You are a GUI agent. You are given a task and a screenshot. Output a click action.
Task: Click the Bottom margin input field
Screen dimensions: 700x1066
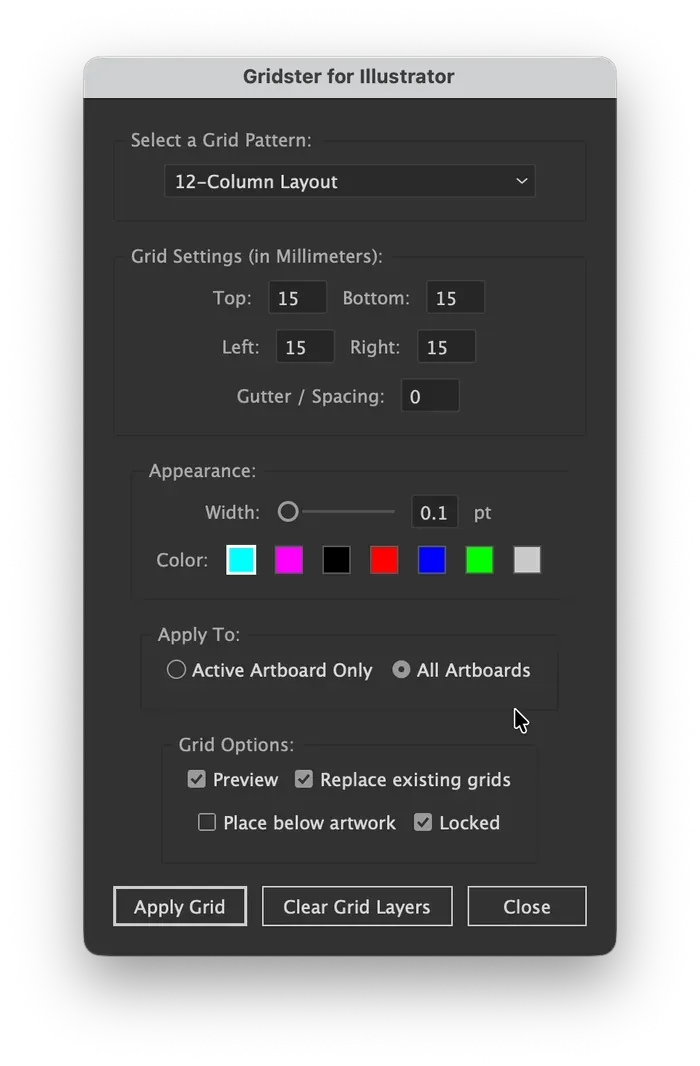point(455,298)
